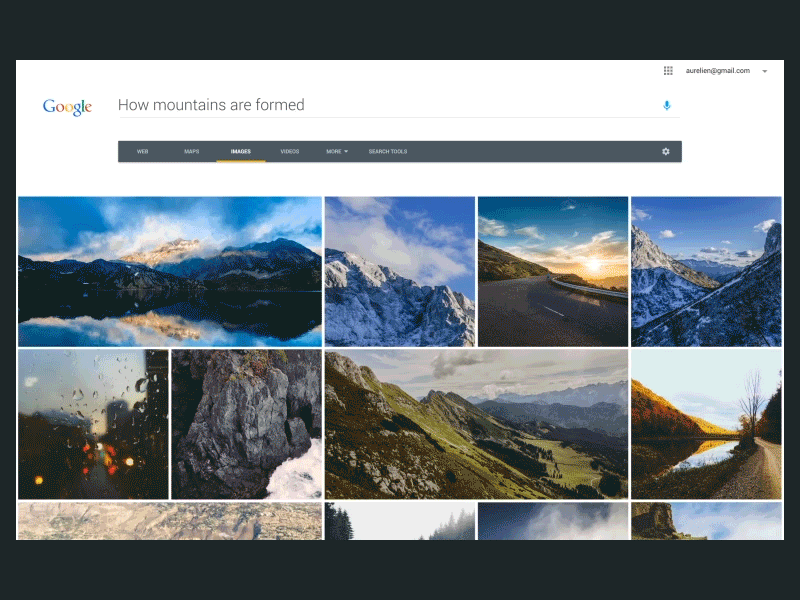Switch to the WEB results tab
The width and height of the screenshot is (800, 600).
(x=141, y=151)
